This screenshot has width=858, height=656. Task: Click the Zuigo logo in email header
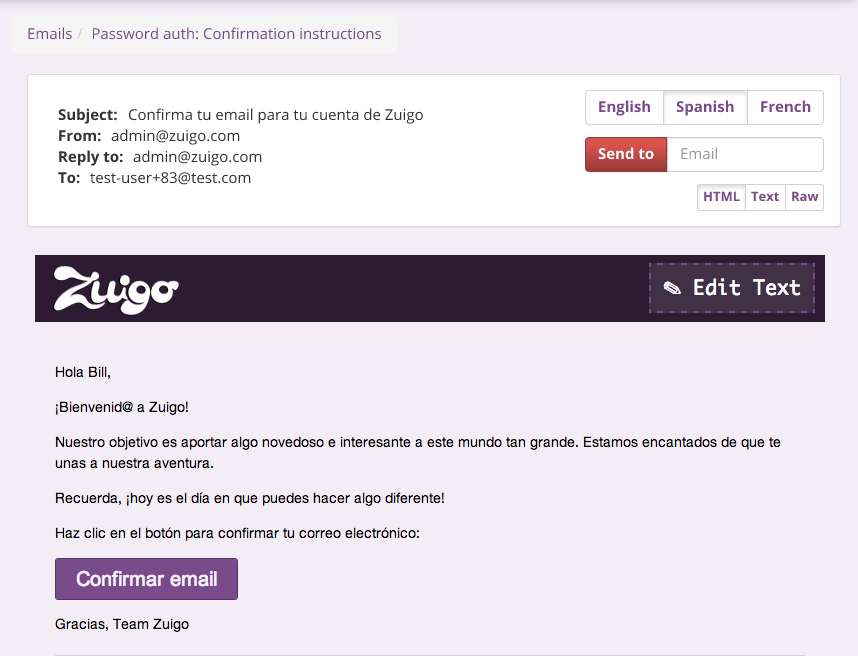116,289
